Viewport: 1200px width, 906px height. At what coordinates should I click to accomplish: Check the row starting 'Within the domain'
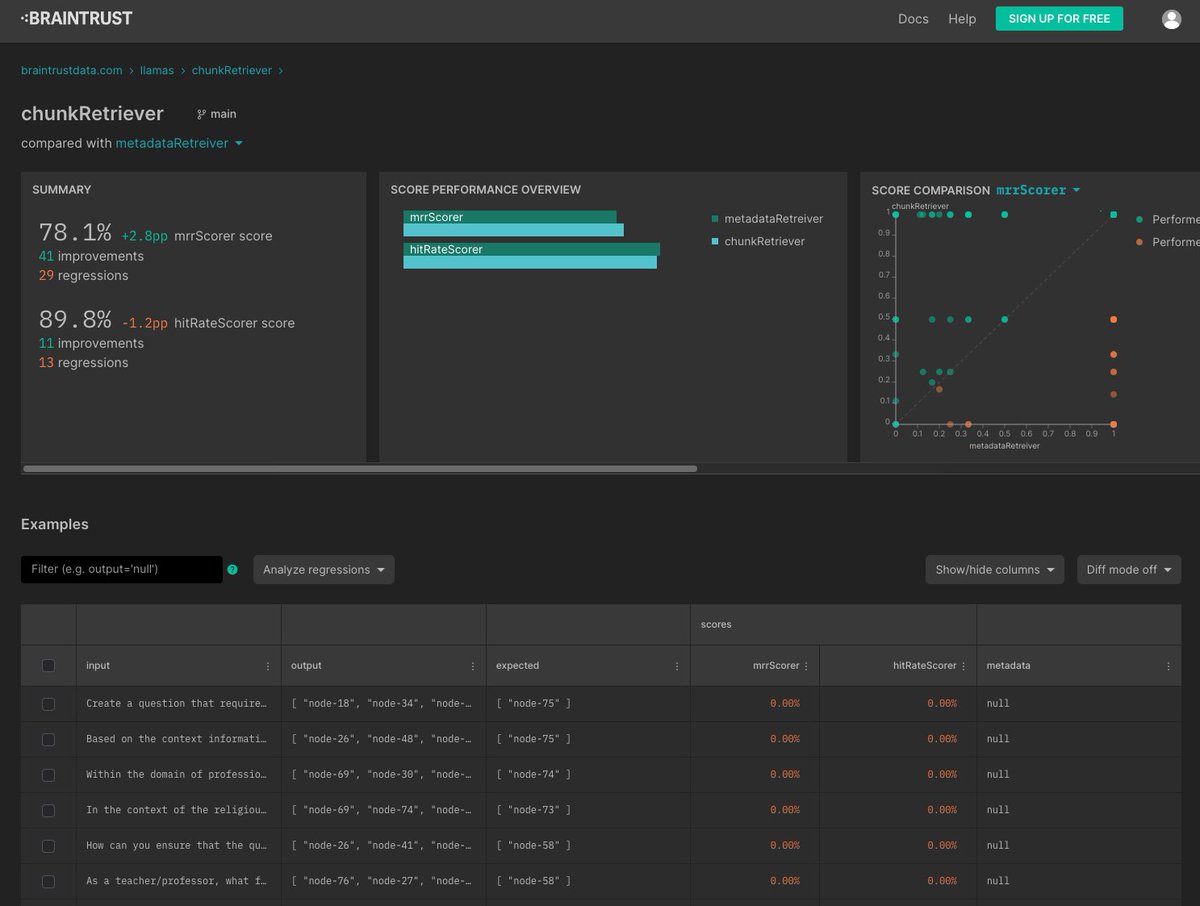(48, 775)
